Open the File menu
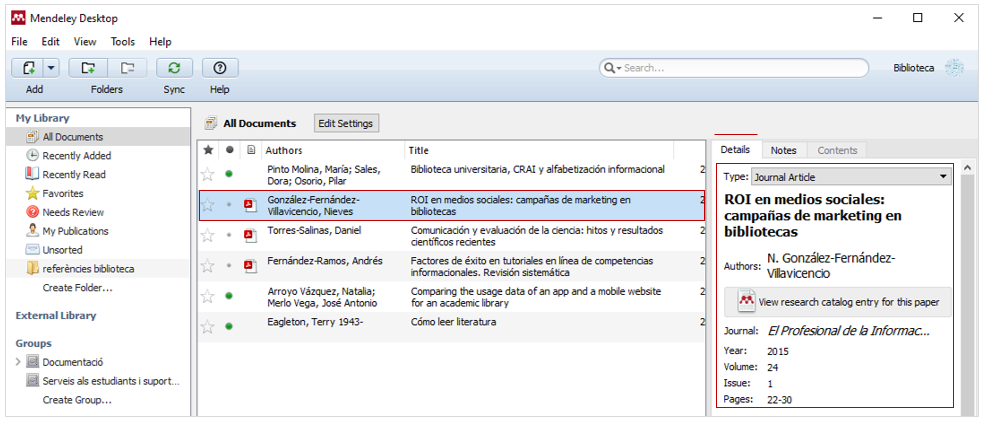Image resolution: width=986 pixels, height=425 pixels. point(19,41)
